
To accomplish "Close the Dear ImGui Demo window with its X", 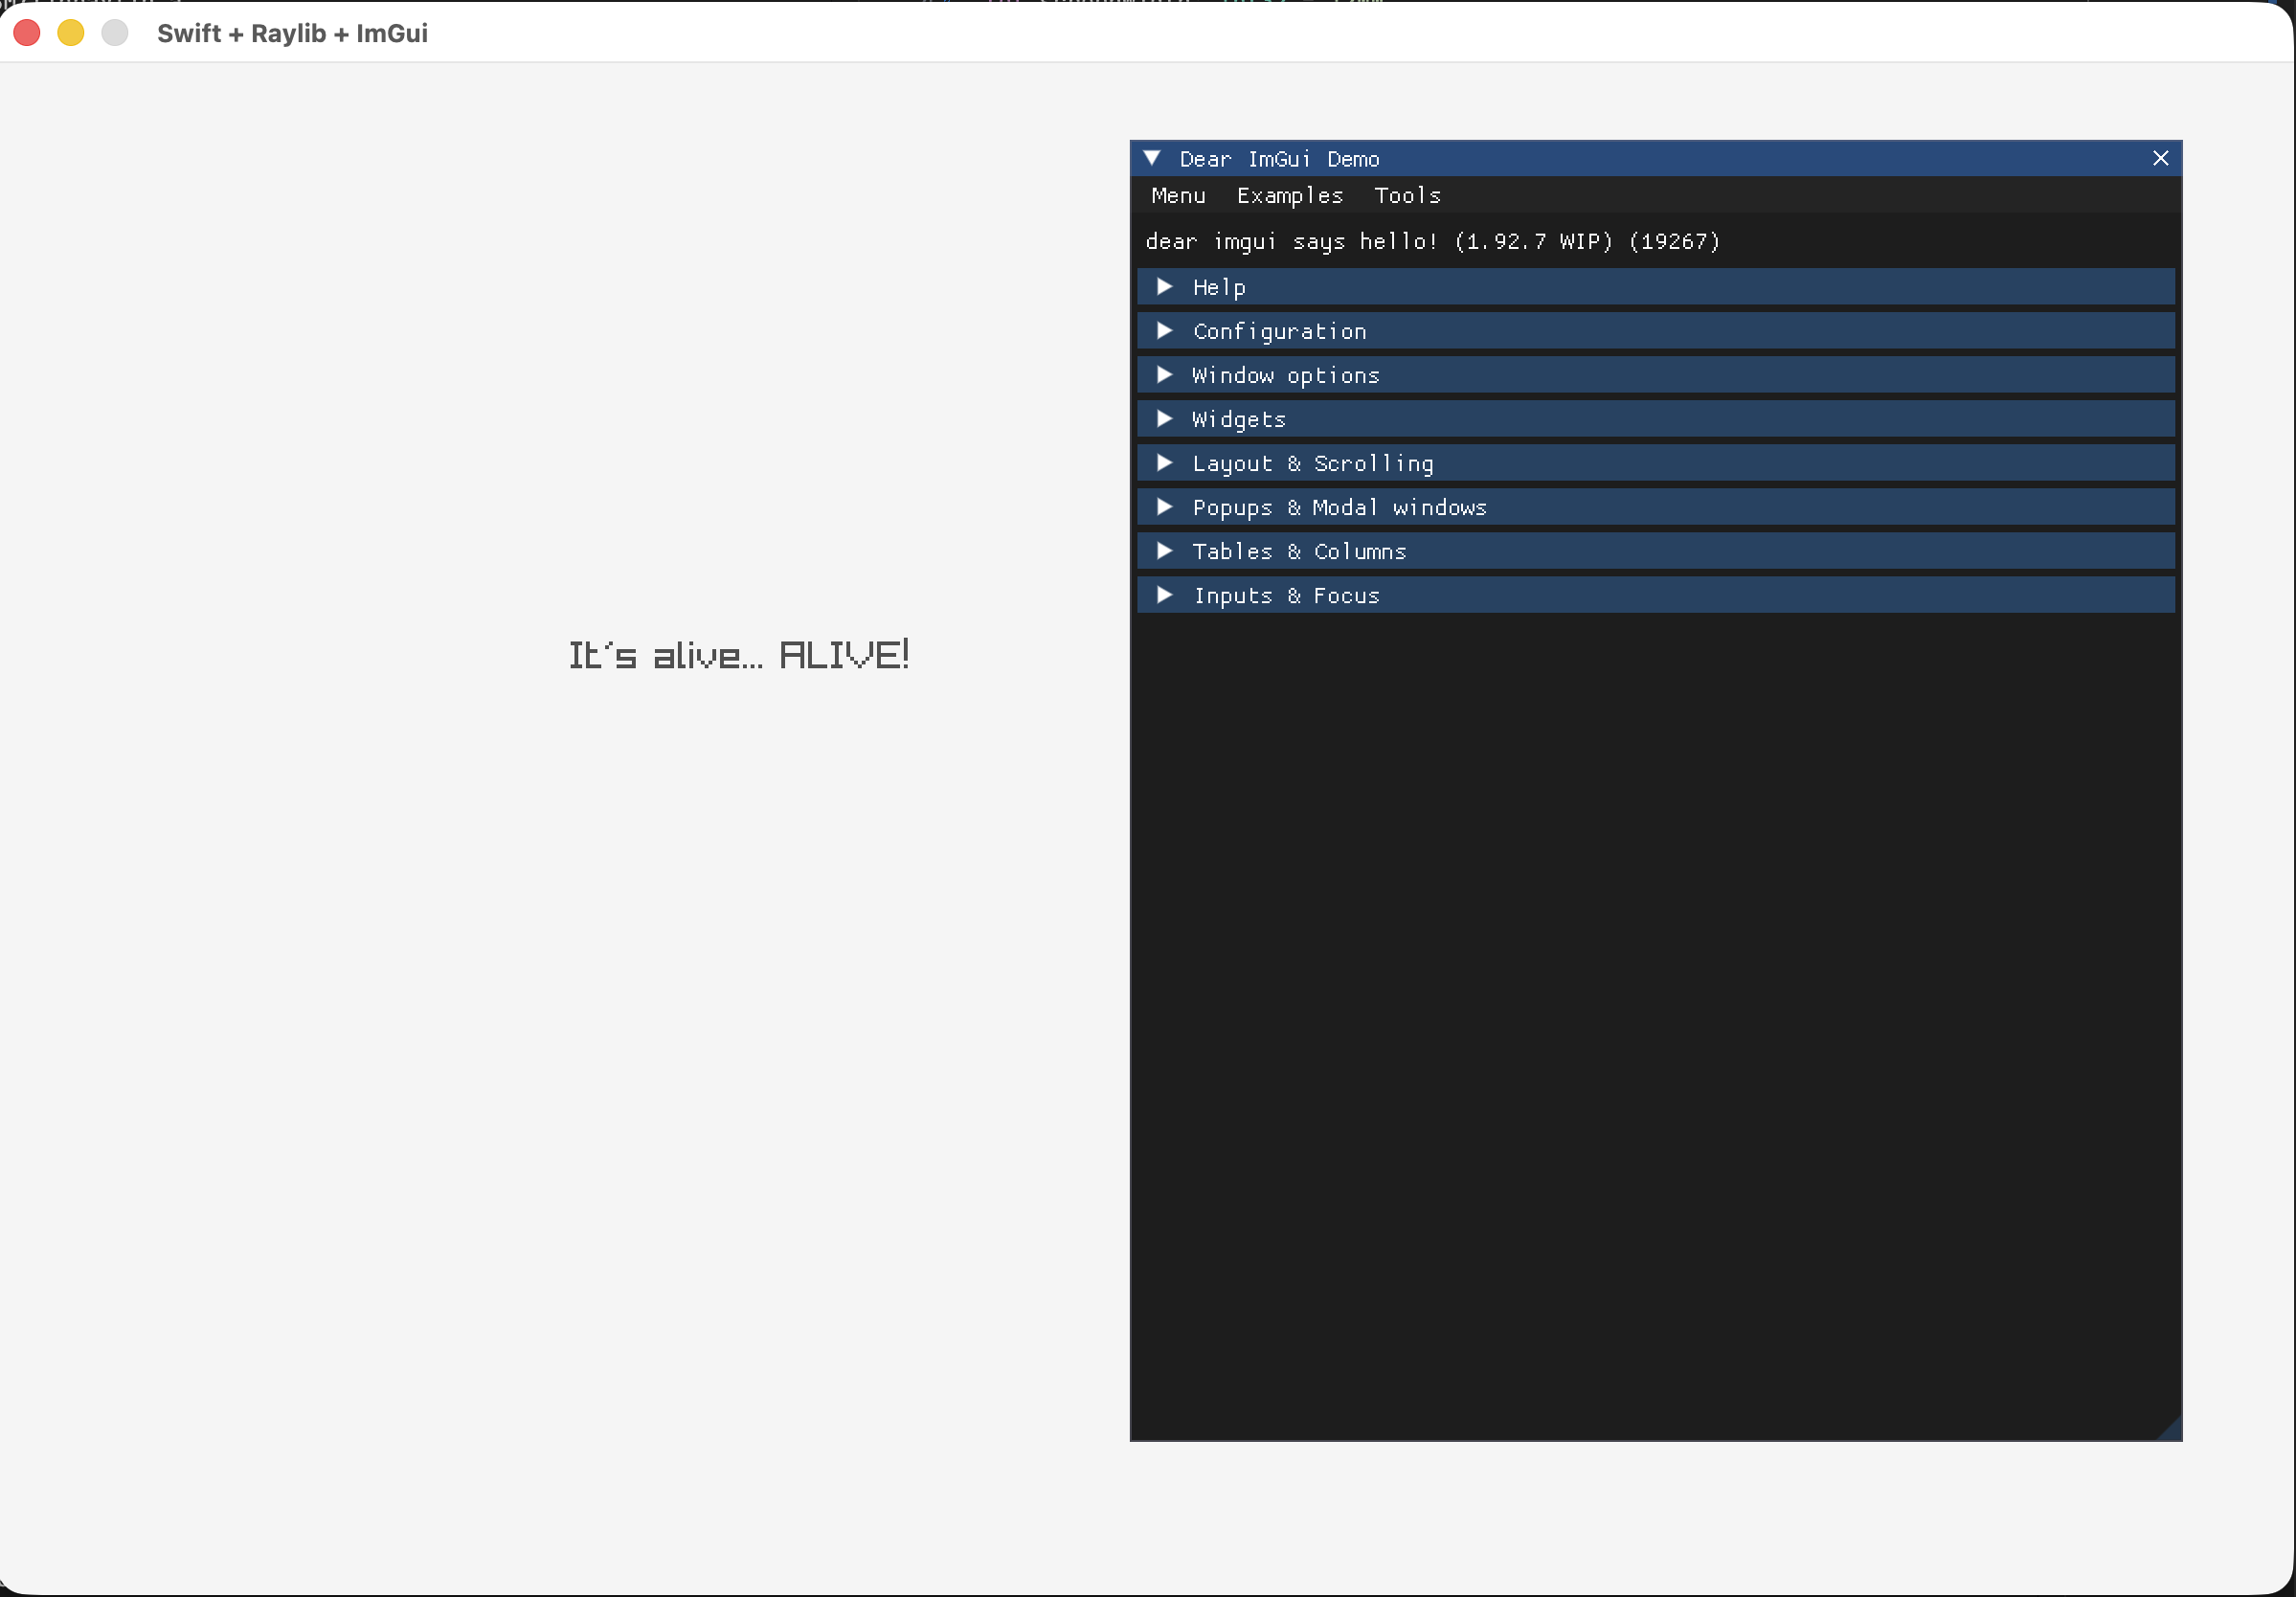I will tap(2160, 158).
